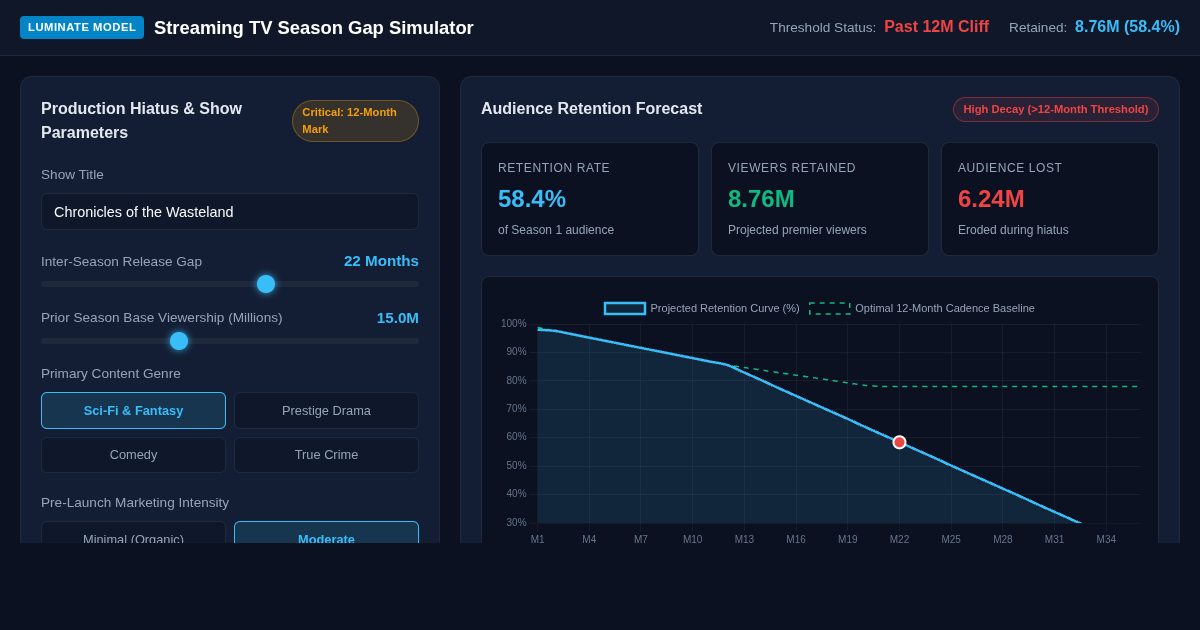Adjust the Prior Season Base Viewership slider handle

[x=179, y=341]
